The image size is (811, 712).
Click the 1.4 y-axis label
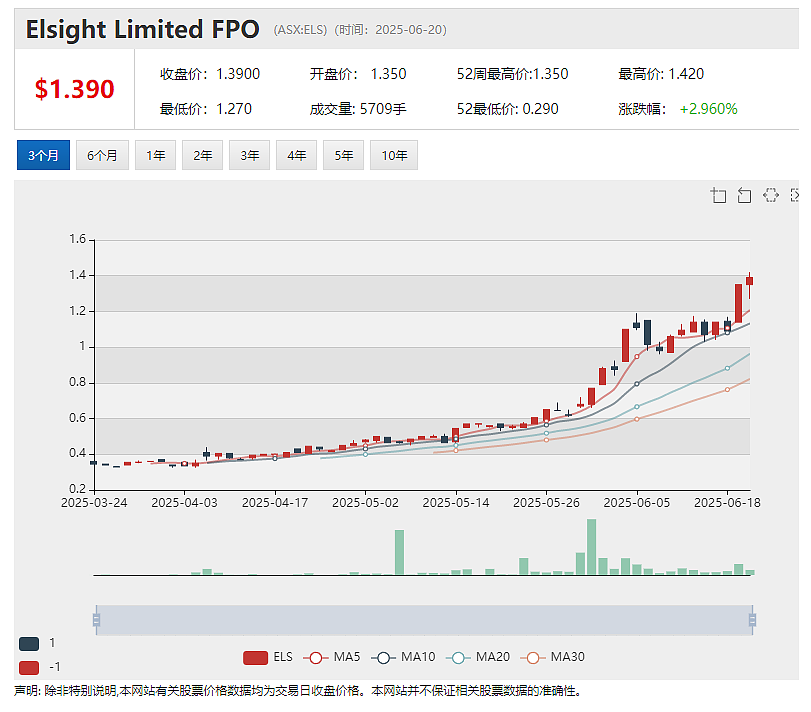78,275
